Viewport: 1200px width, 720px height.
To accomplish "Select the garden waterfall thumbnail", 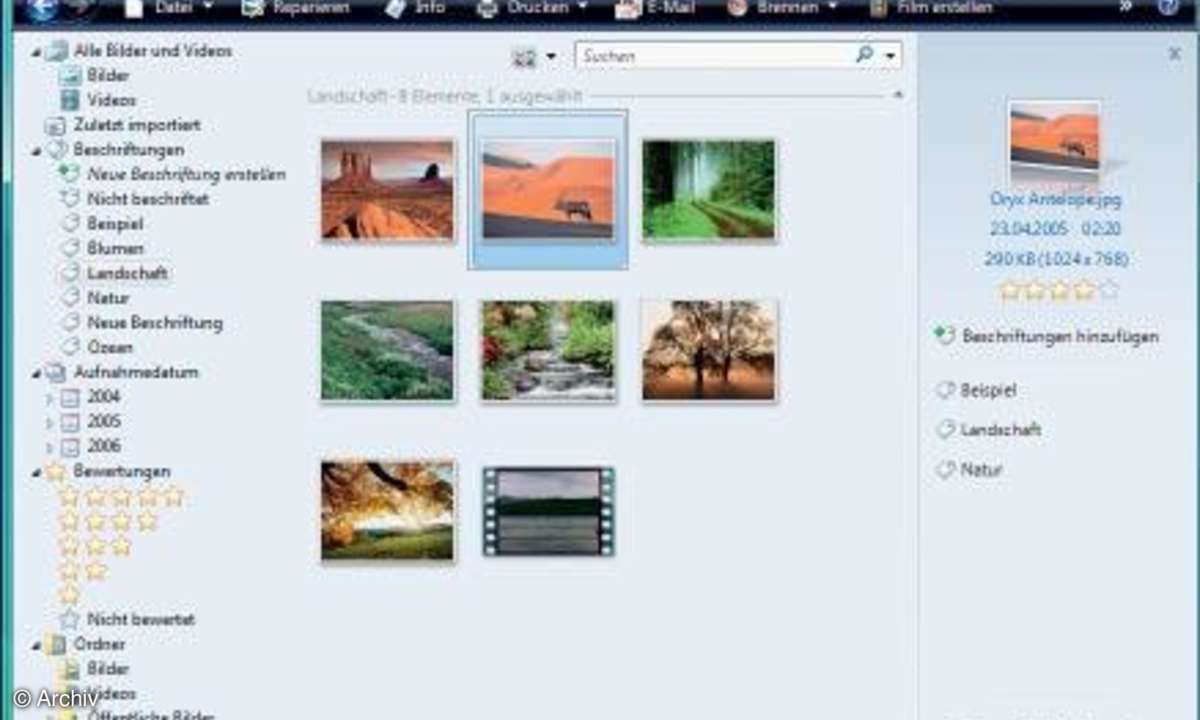I will click(548, 351).
